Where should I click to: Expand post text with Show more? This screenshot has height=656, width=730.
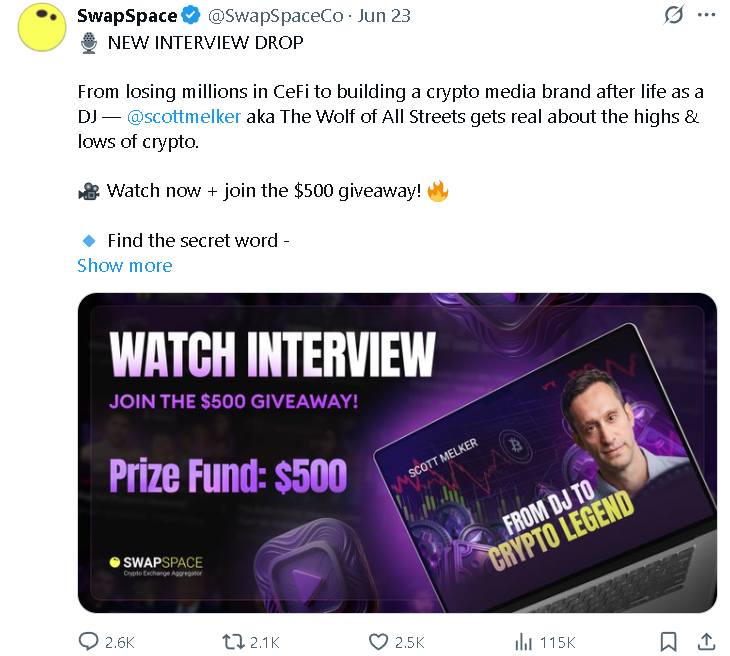point(125,265)
